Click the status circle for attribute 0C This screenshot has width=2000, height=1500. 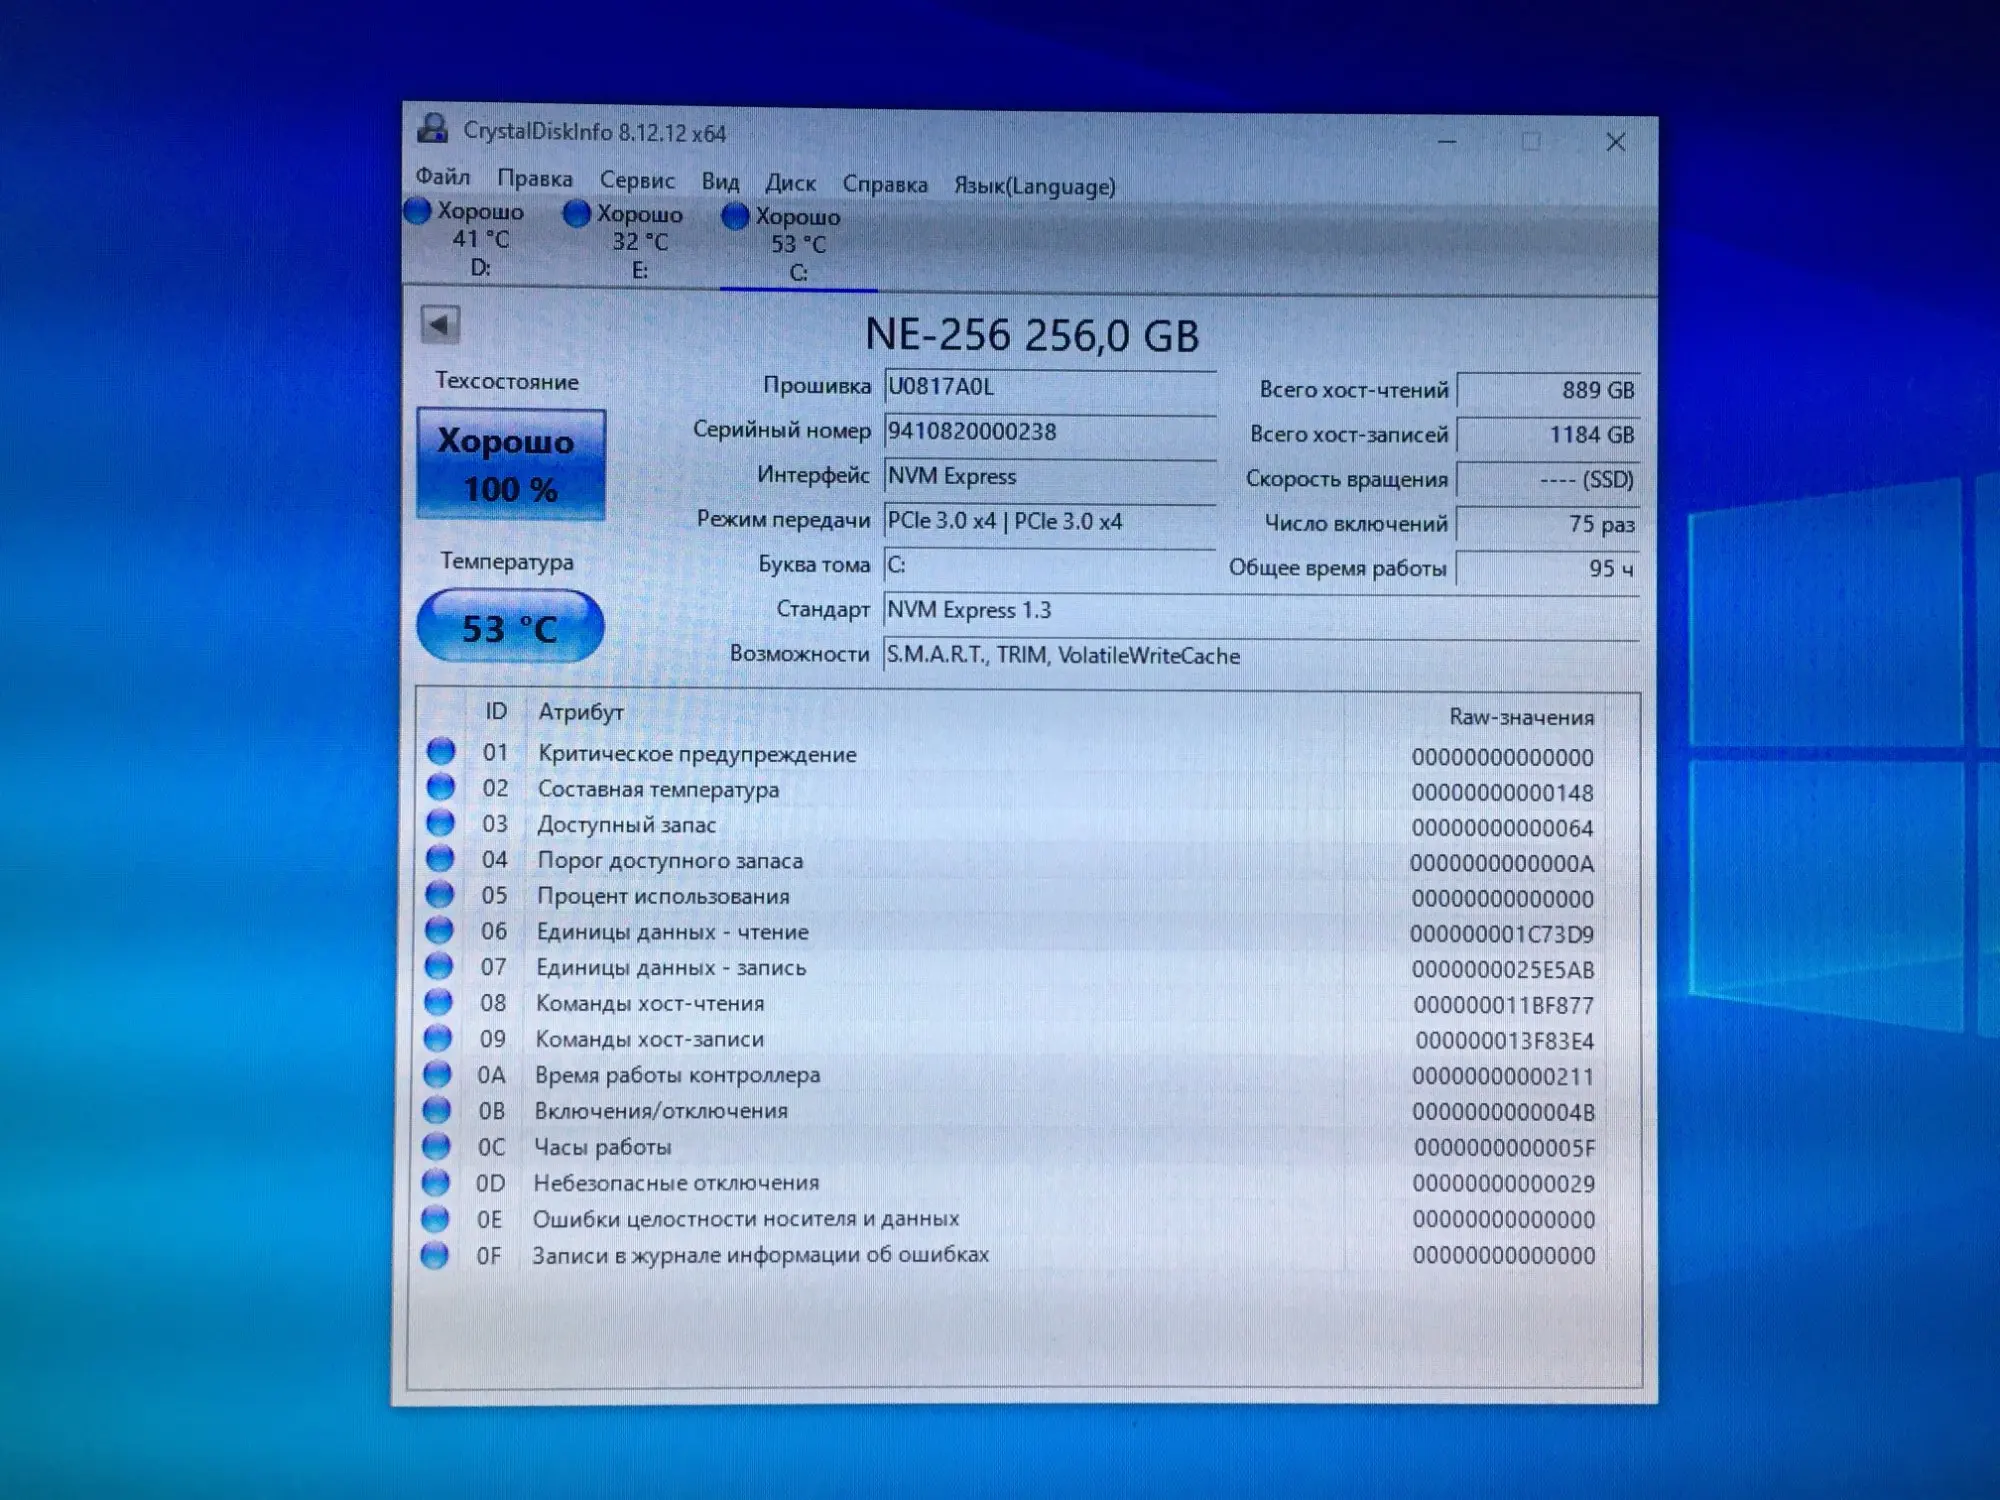436,1146
